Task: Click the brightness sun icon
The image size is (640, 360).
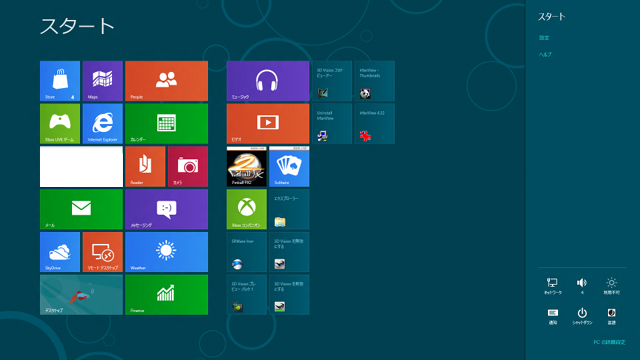Action: 611,286
